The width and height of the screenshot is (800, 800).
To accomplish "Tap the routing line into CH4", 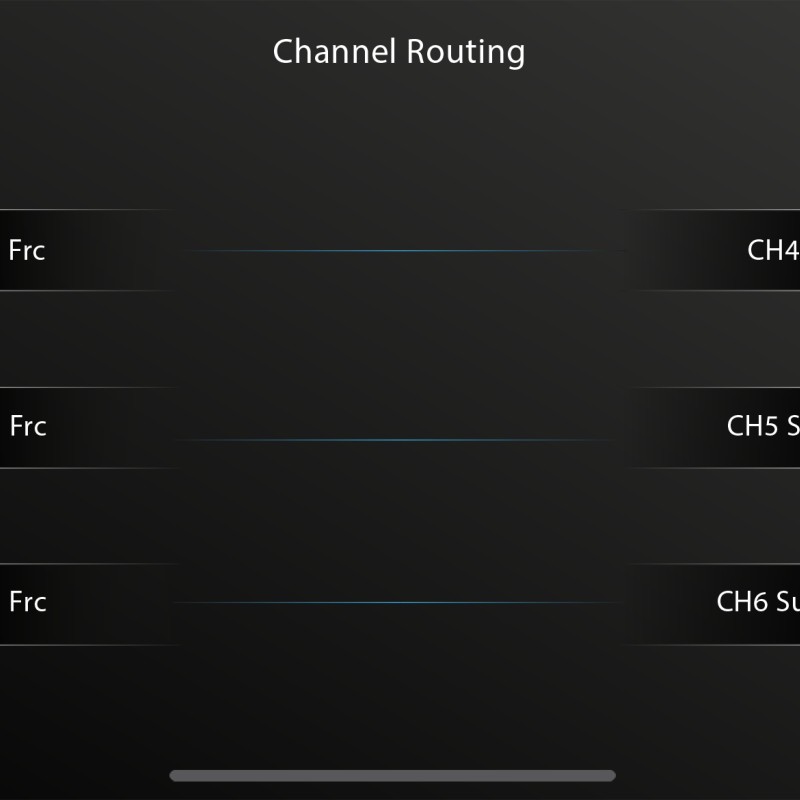I will pos(400,251).
